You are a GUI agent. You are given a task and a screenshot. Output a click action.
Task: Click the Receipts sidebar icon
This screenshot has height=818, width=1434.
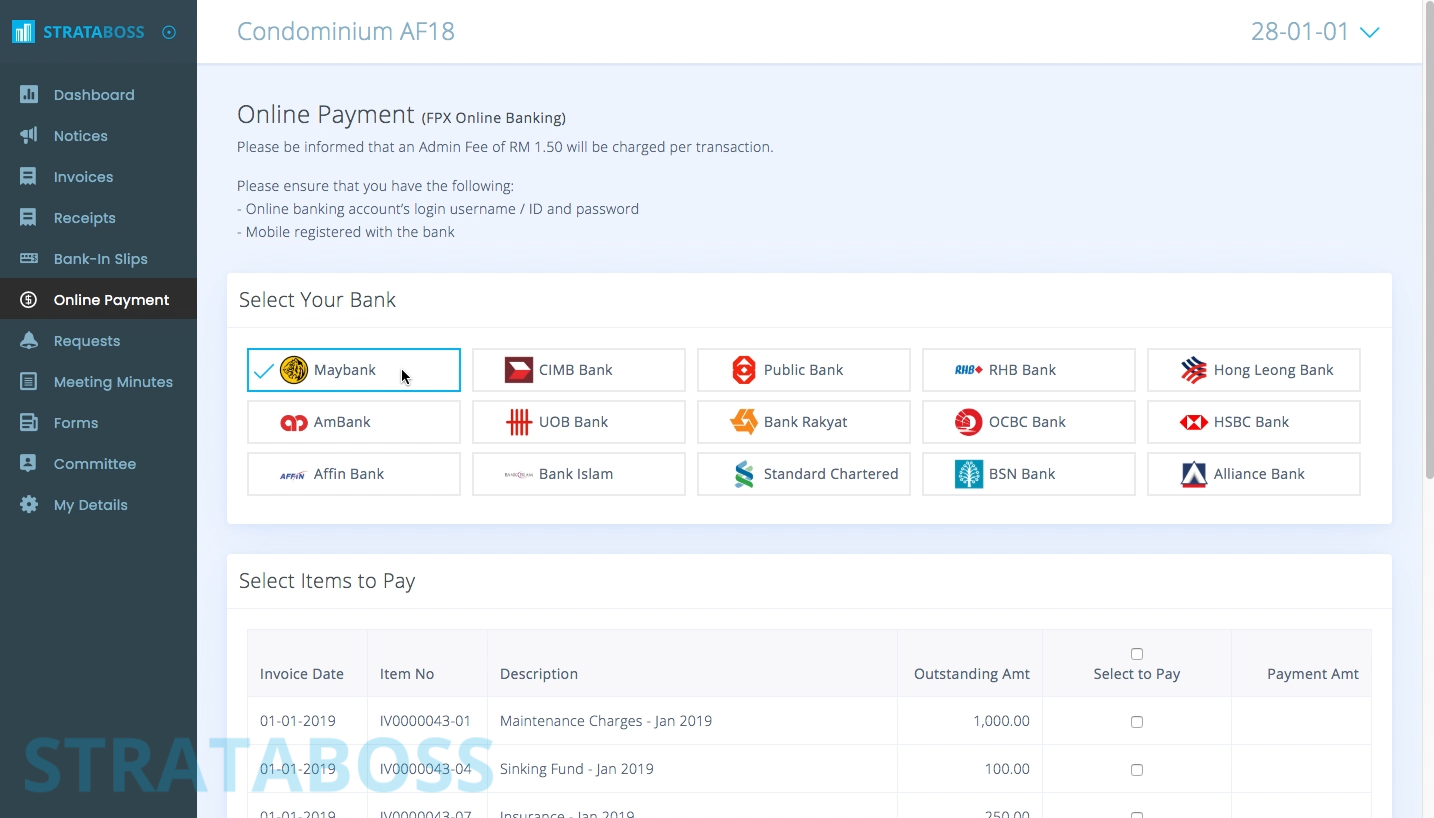(x=29, y=217)
